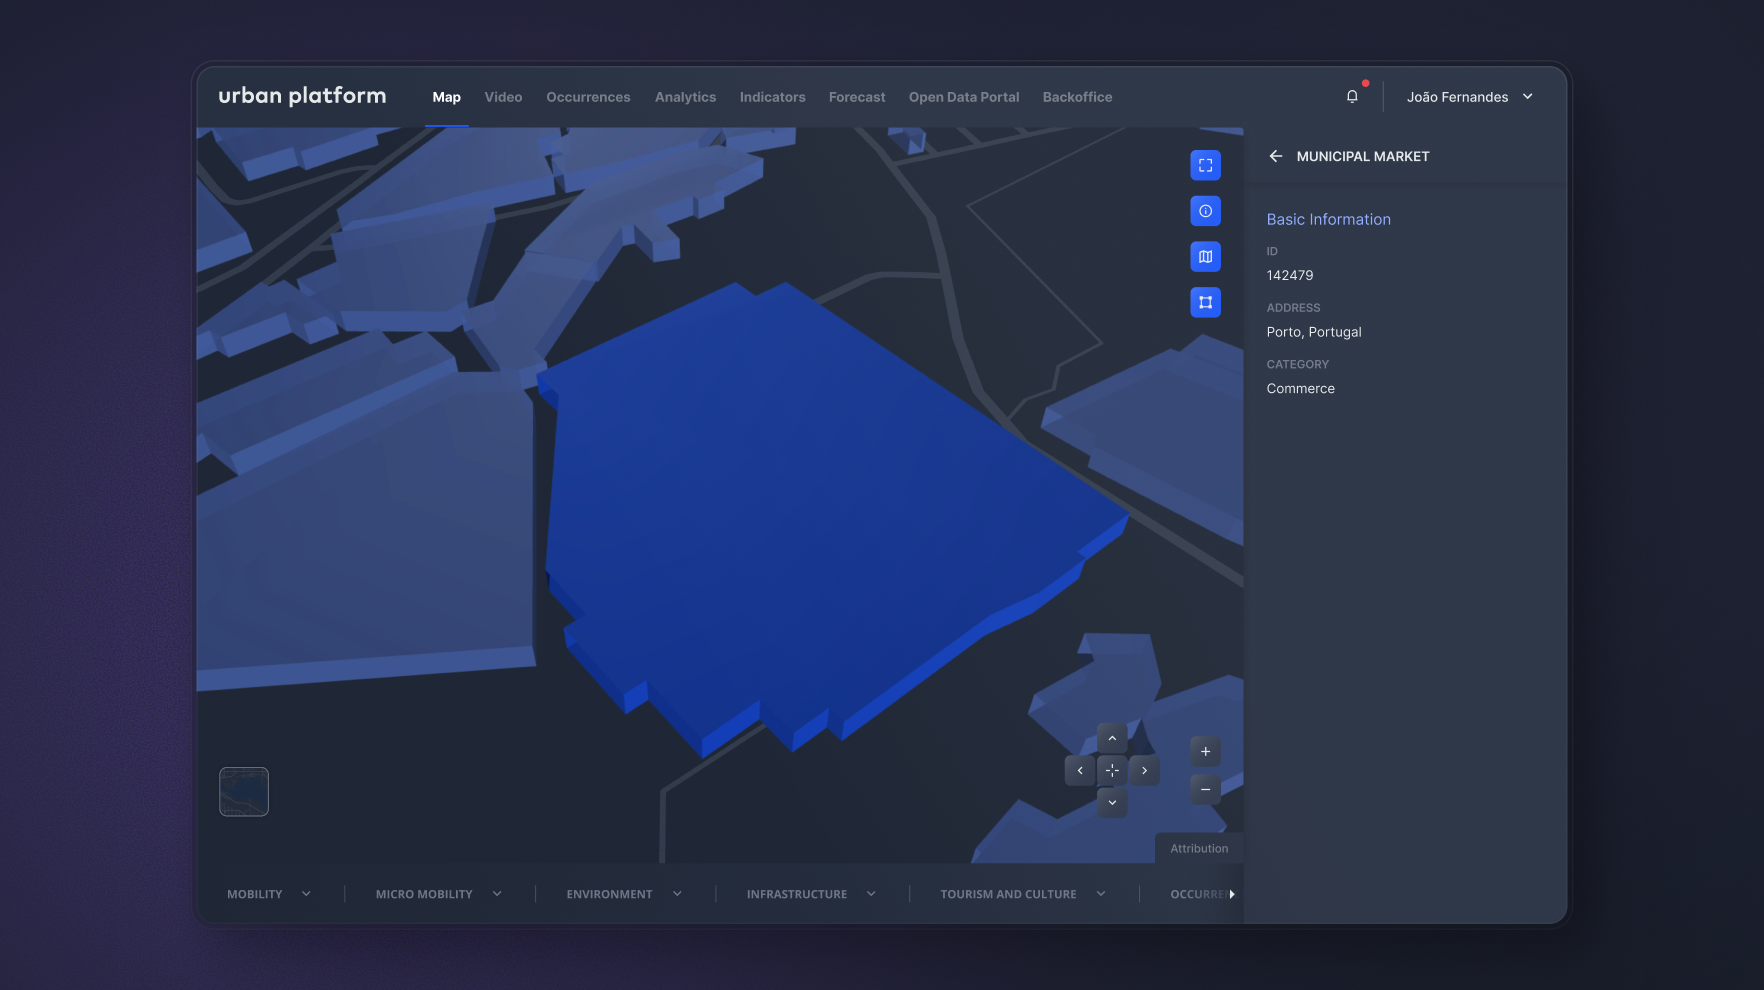Viewport: 1764px width, 990px height.
Task: Activate the area selection tool icon
Action: 1205,302
